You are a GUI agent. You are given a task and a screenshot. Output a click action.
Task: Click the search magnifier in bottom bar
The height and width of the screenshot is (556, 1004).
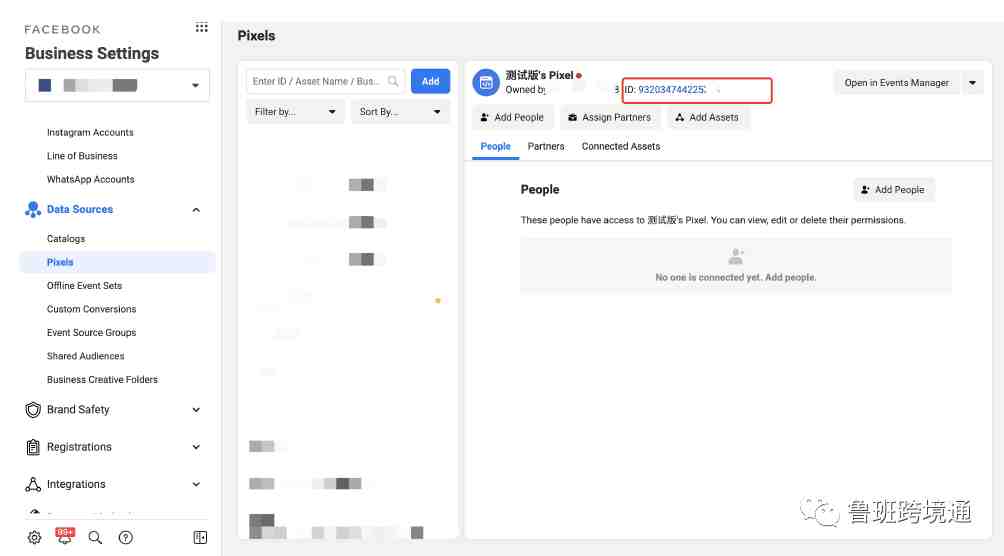pyautogui.click(x=95, y=537)
